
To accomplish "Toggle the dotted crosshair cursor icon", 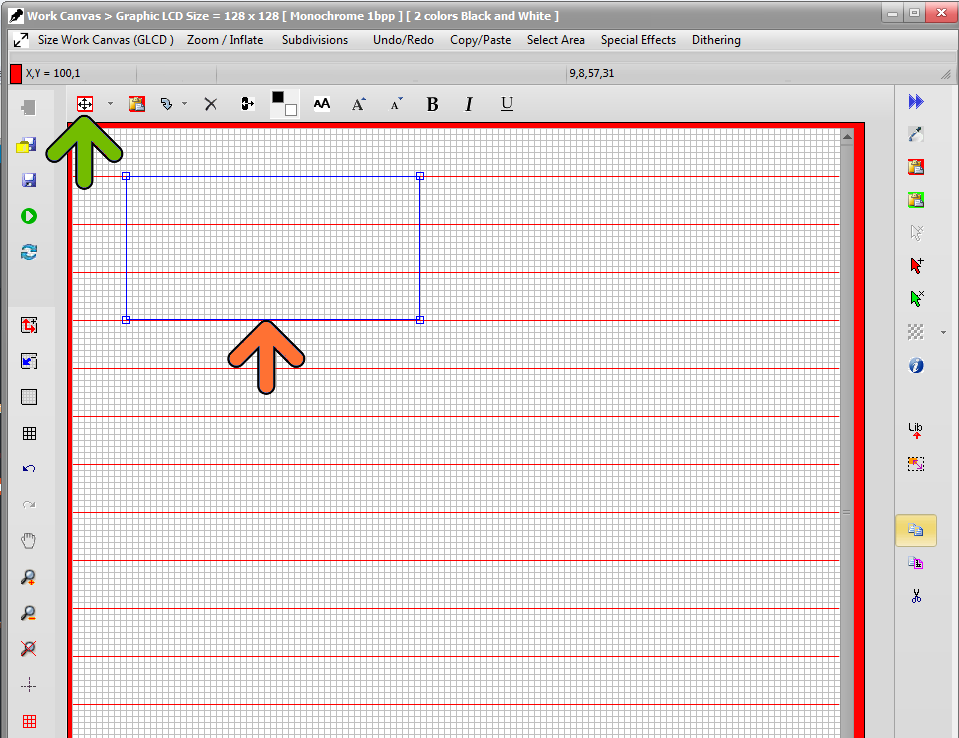I will (29, 685).
